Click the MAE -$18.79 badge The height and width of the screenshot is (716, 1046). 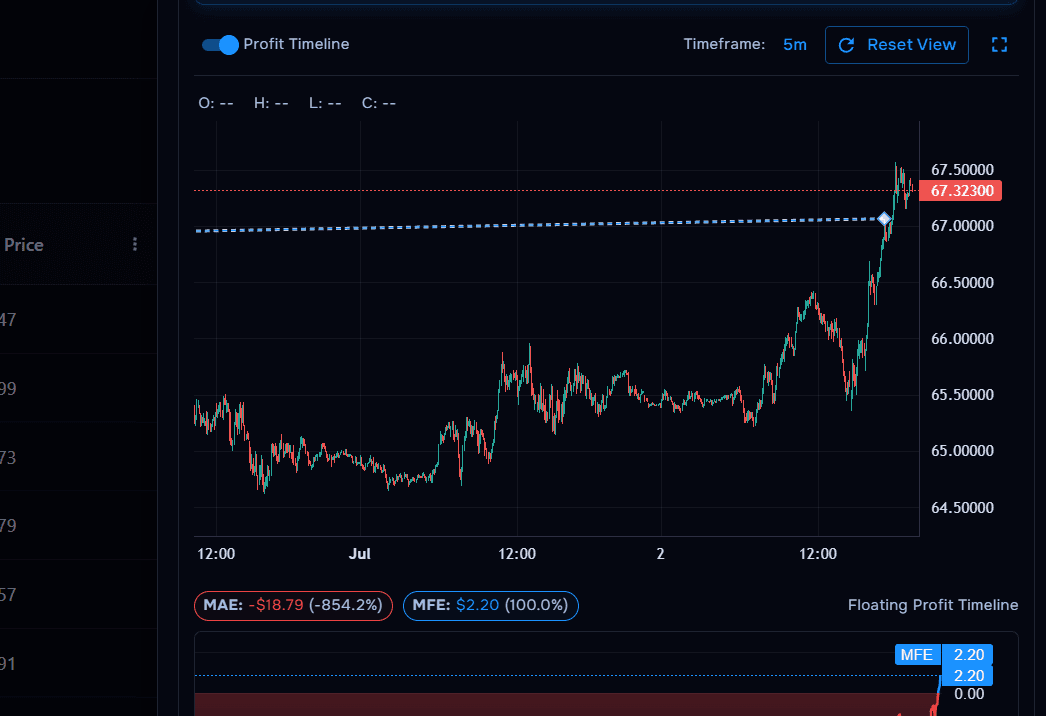(292, 605)
